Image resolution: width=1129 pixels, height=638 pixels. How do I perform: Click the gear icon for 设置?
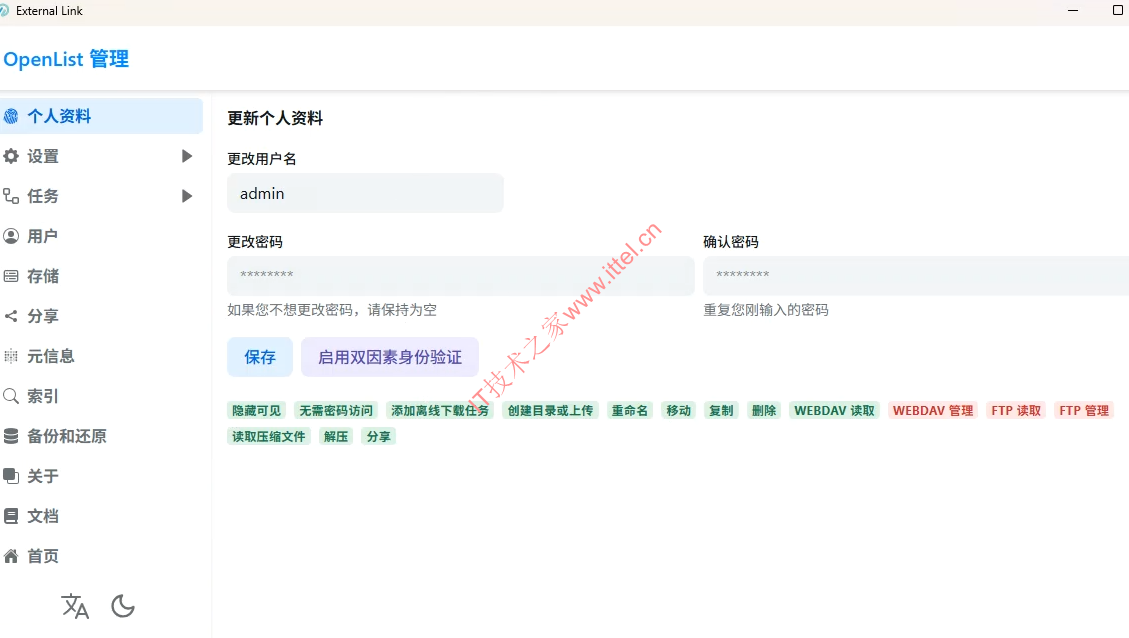[x=11, y=156]
